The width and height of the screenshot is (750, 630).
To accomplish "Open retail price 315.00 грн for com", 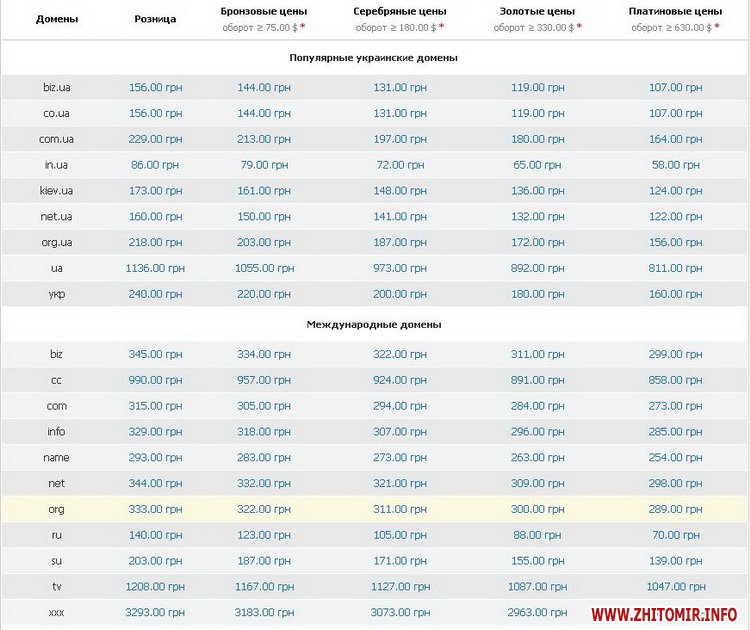I will point(155,406).
